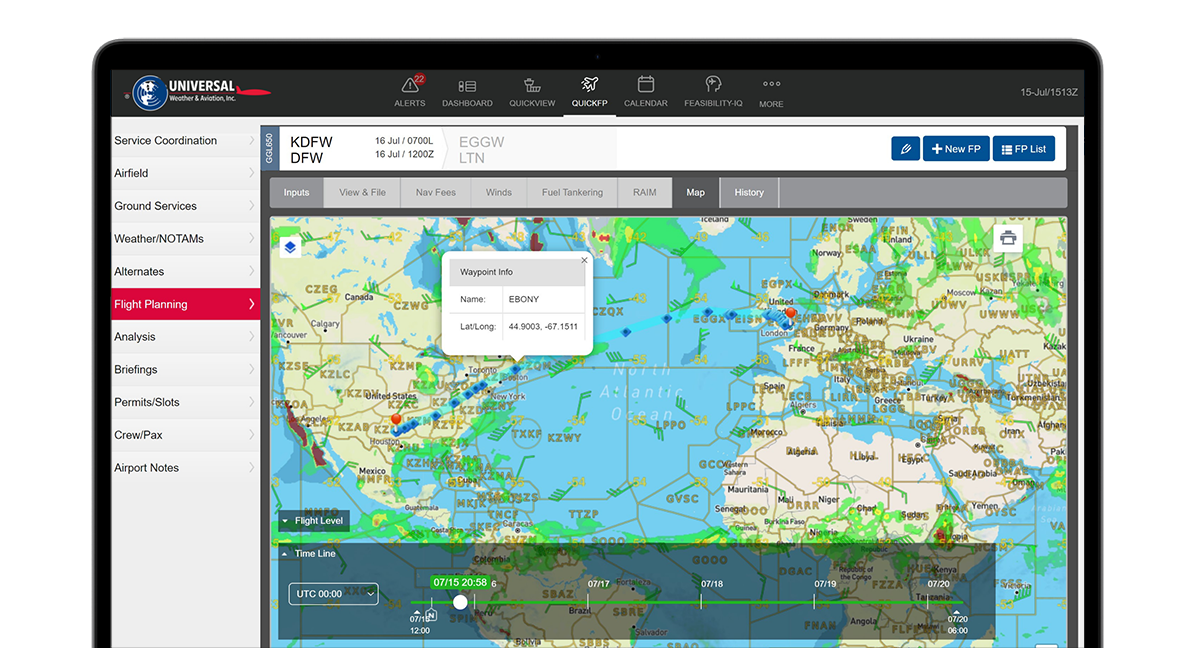Viewport: 1200px width, 648px height.
Task: Click the New FP button
Action: pos(956,149)
